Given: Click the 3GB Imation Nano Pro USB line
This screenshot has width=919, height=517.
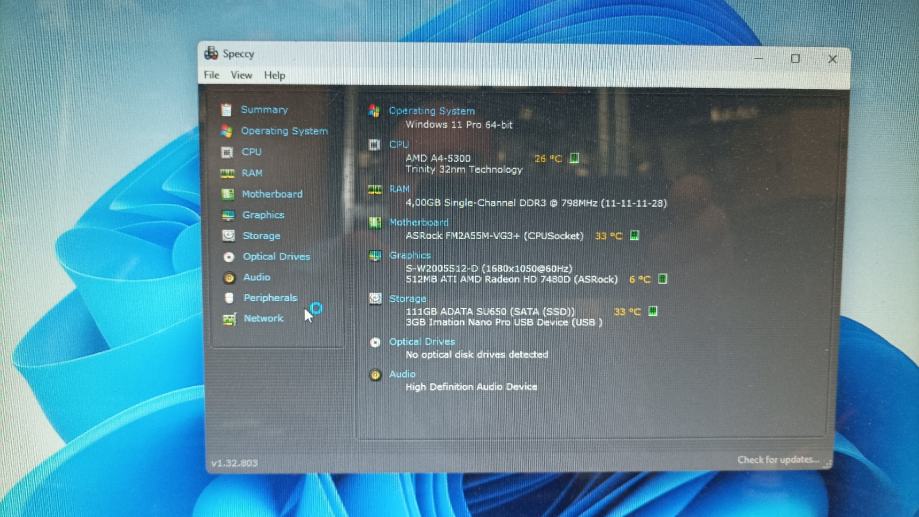Looking at the screenshot, I should point(504,322).
